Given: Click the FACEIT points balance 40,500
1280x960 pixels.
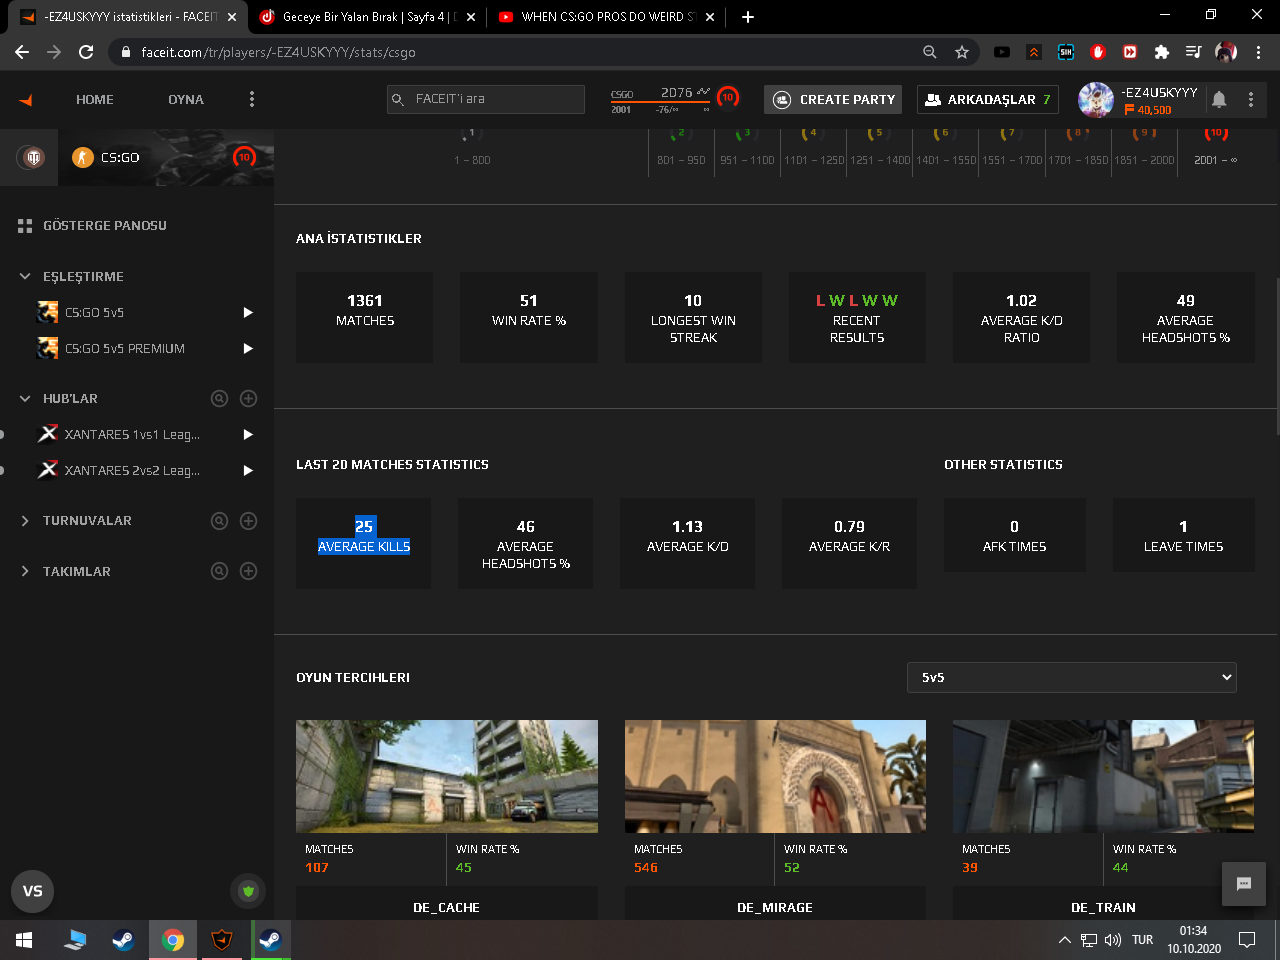Looking at the screenshot, I should 1148,110.
